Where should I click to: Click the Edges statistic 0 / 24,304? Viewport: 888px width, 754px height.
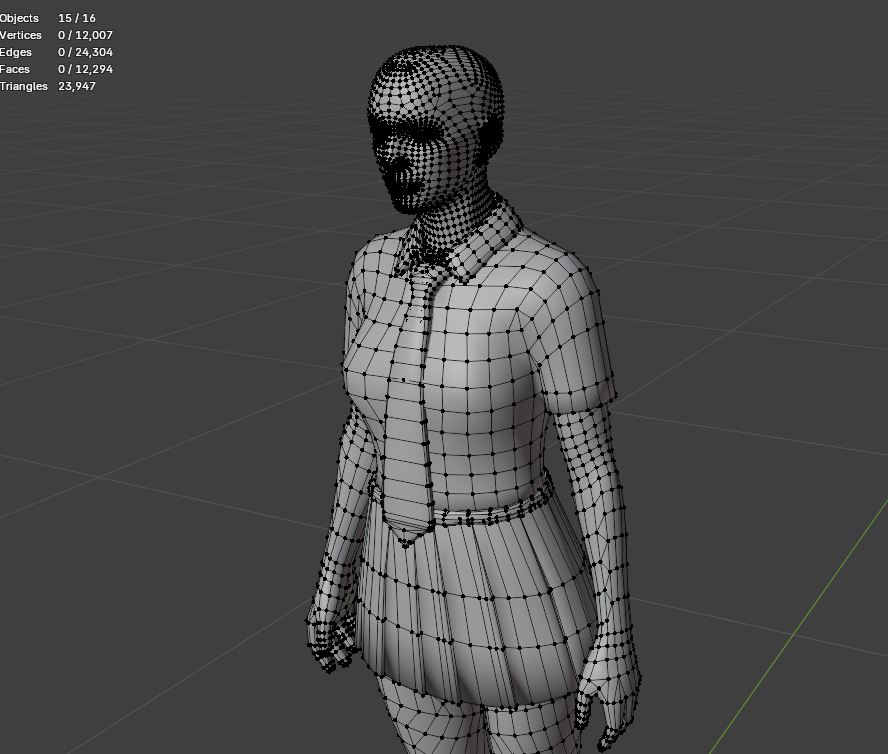tap(85, 52)
